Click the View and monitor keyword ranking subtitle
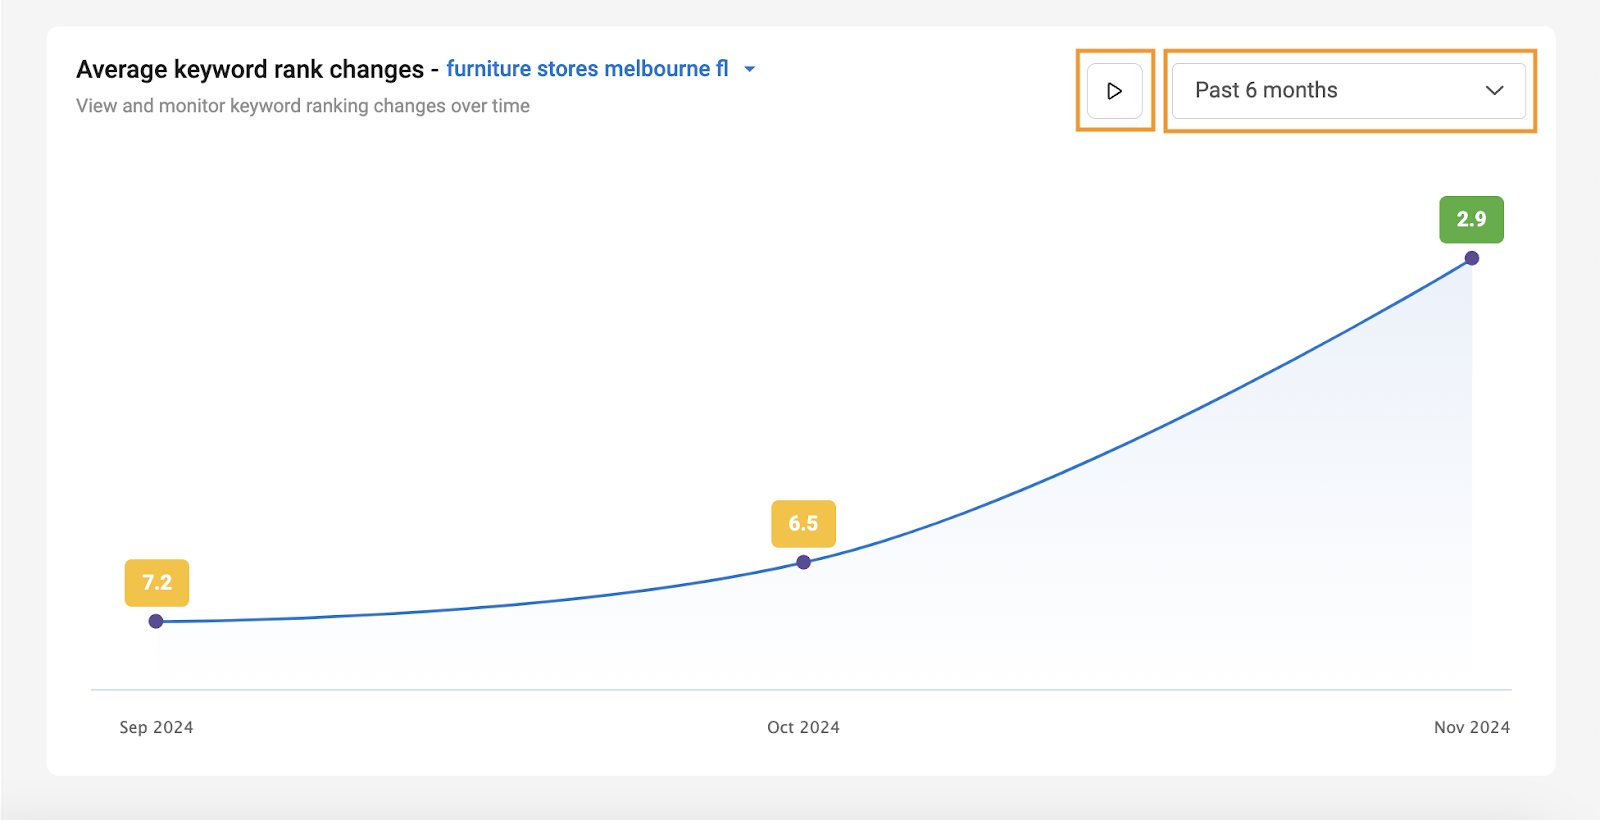This screenshot has height=820, width=1600. (x=303, y=106)
